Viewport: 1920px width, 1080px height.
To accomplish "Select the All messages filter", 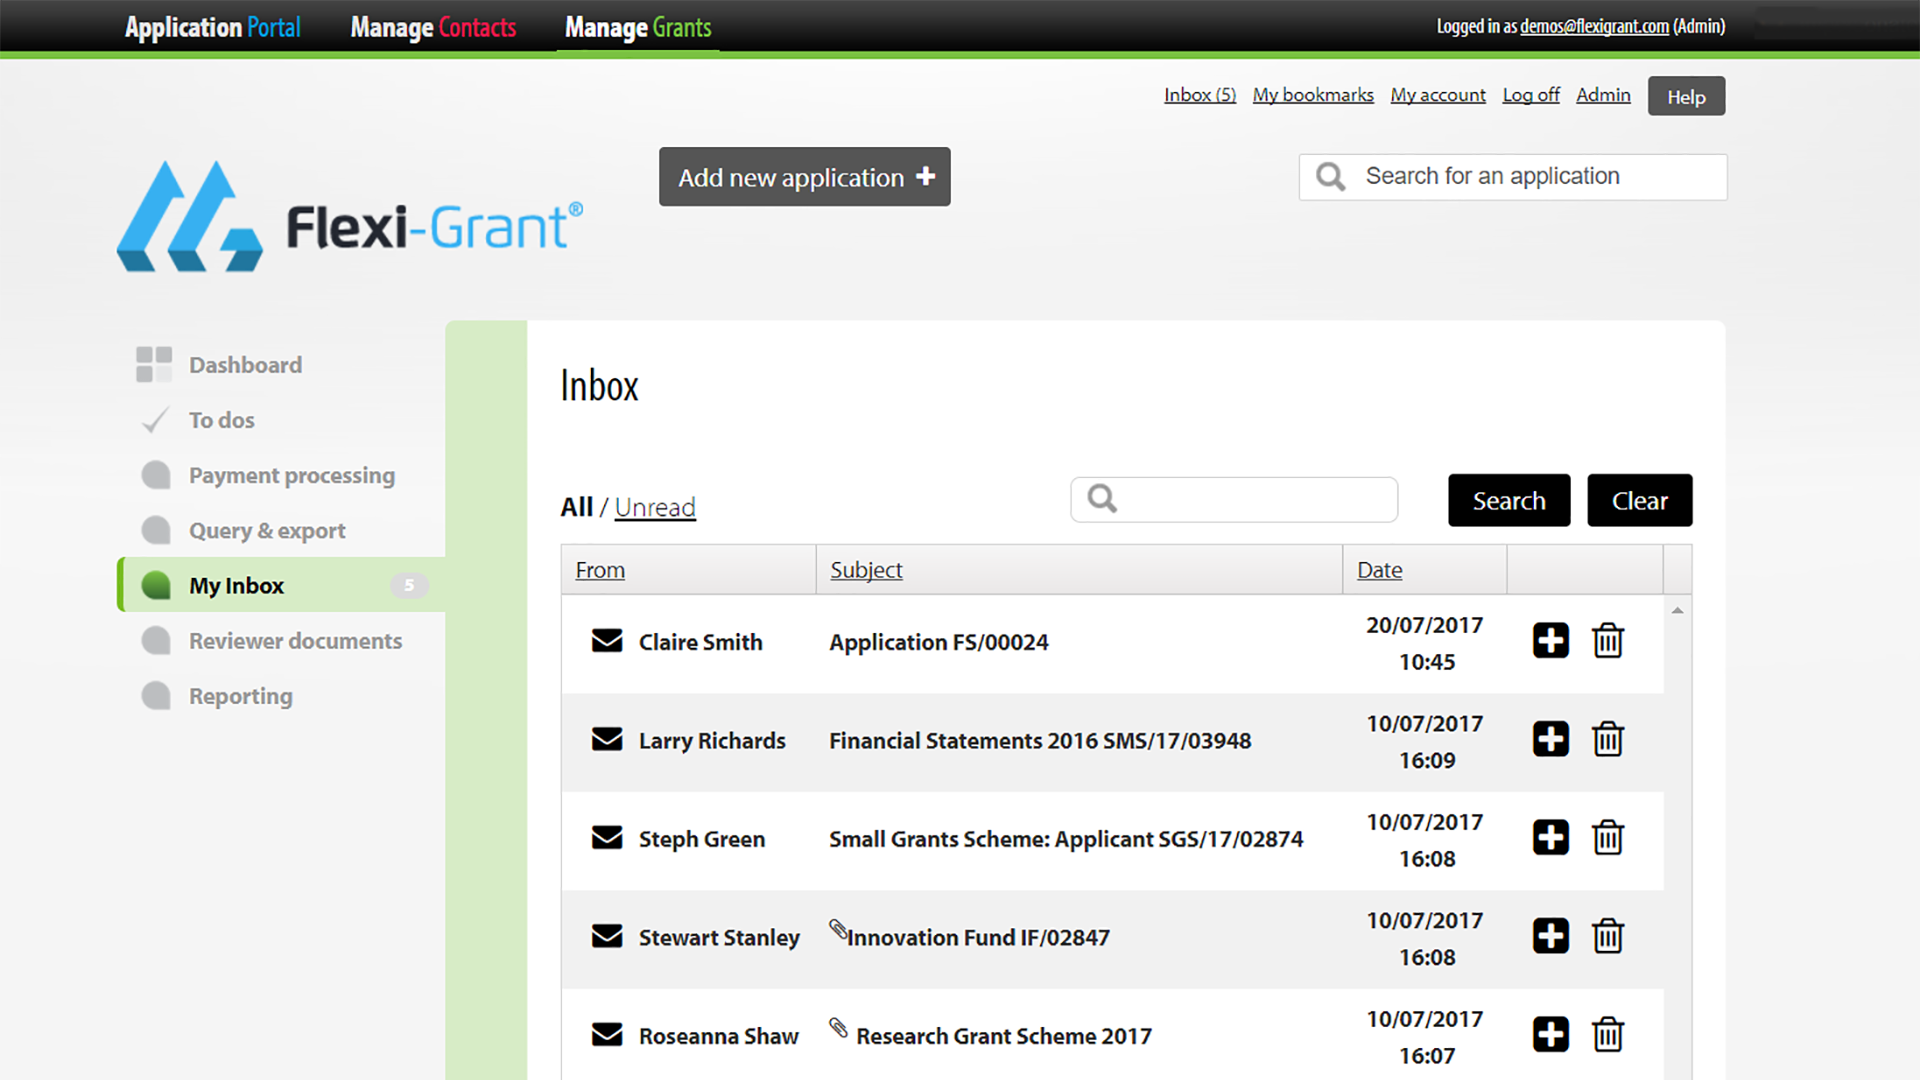I will coord(576,507).
